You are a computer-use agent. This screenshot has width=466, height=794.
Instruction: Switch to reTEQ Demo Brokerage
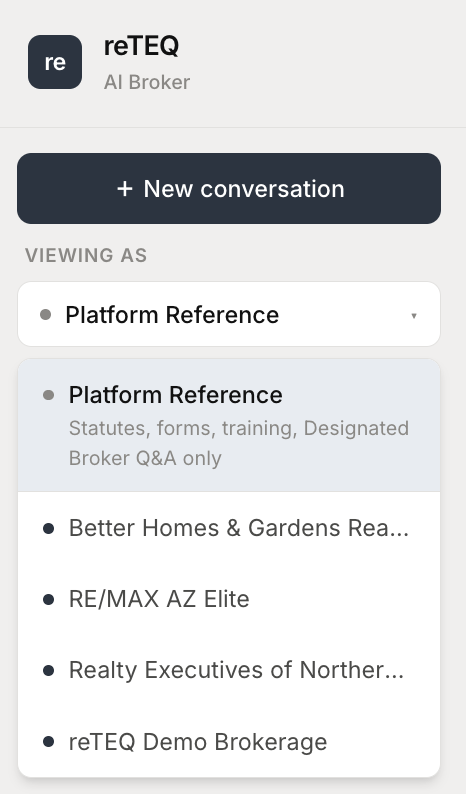(x=229, y=742)
